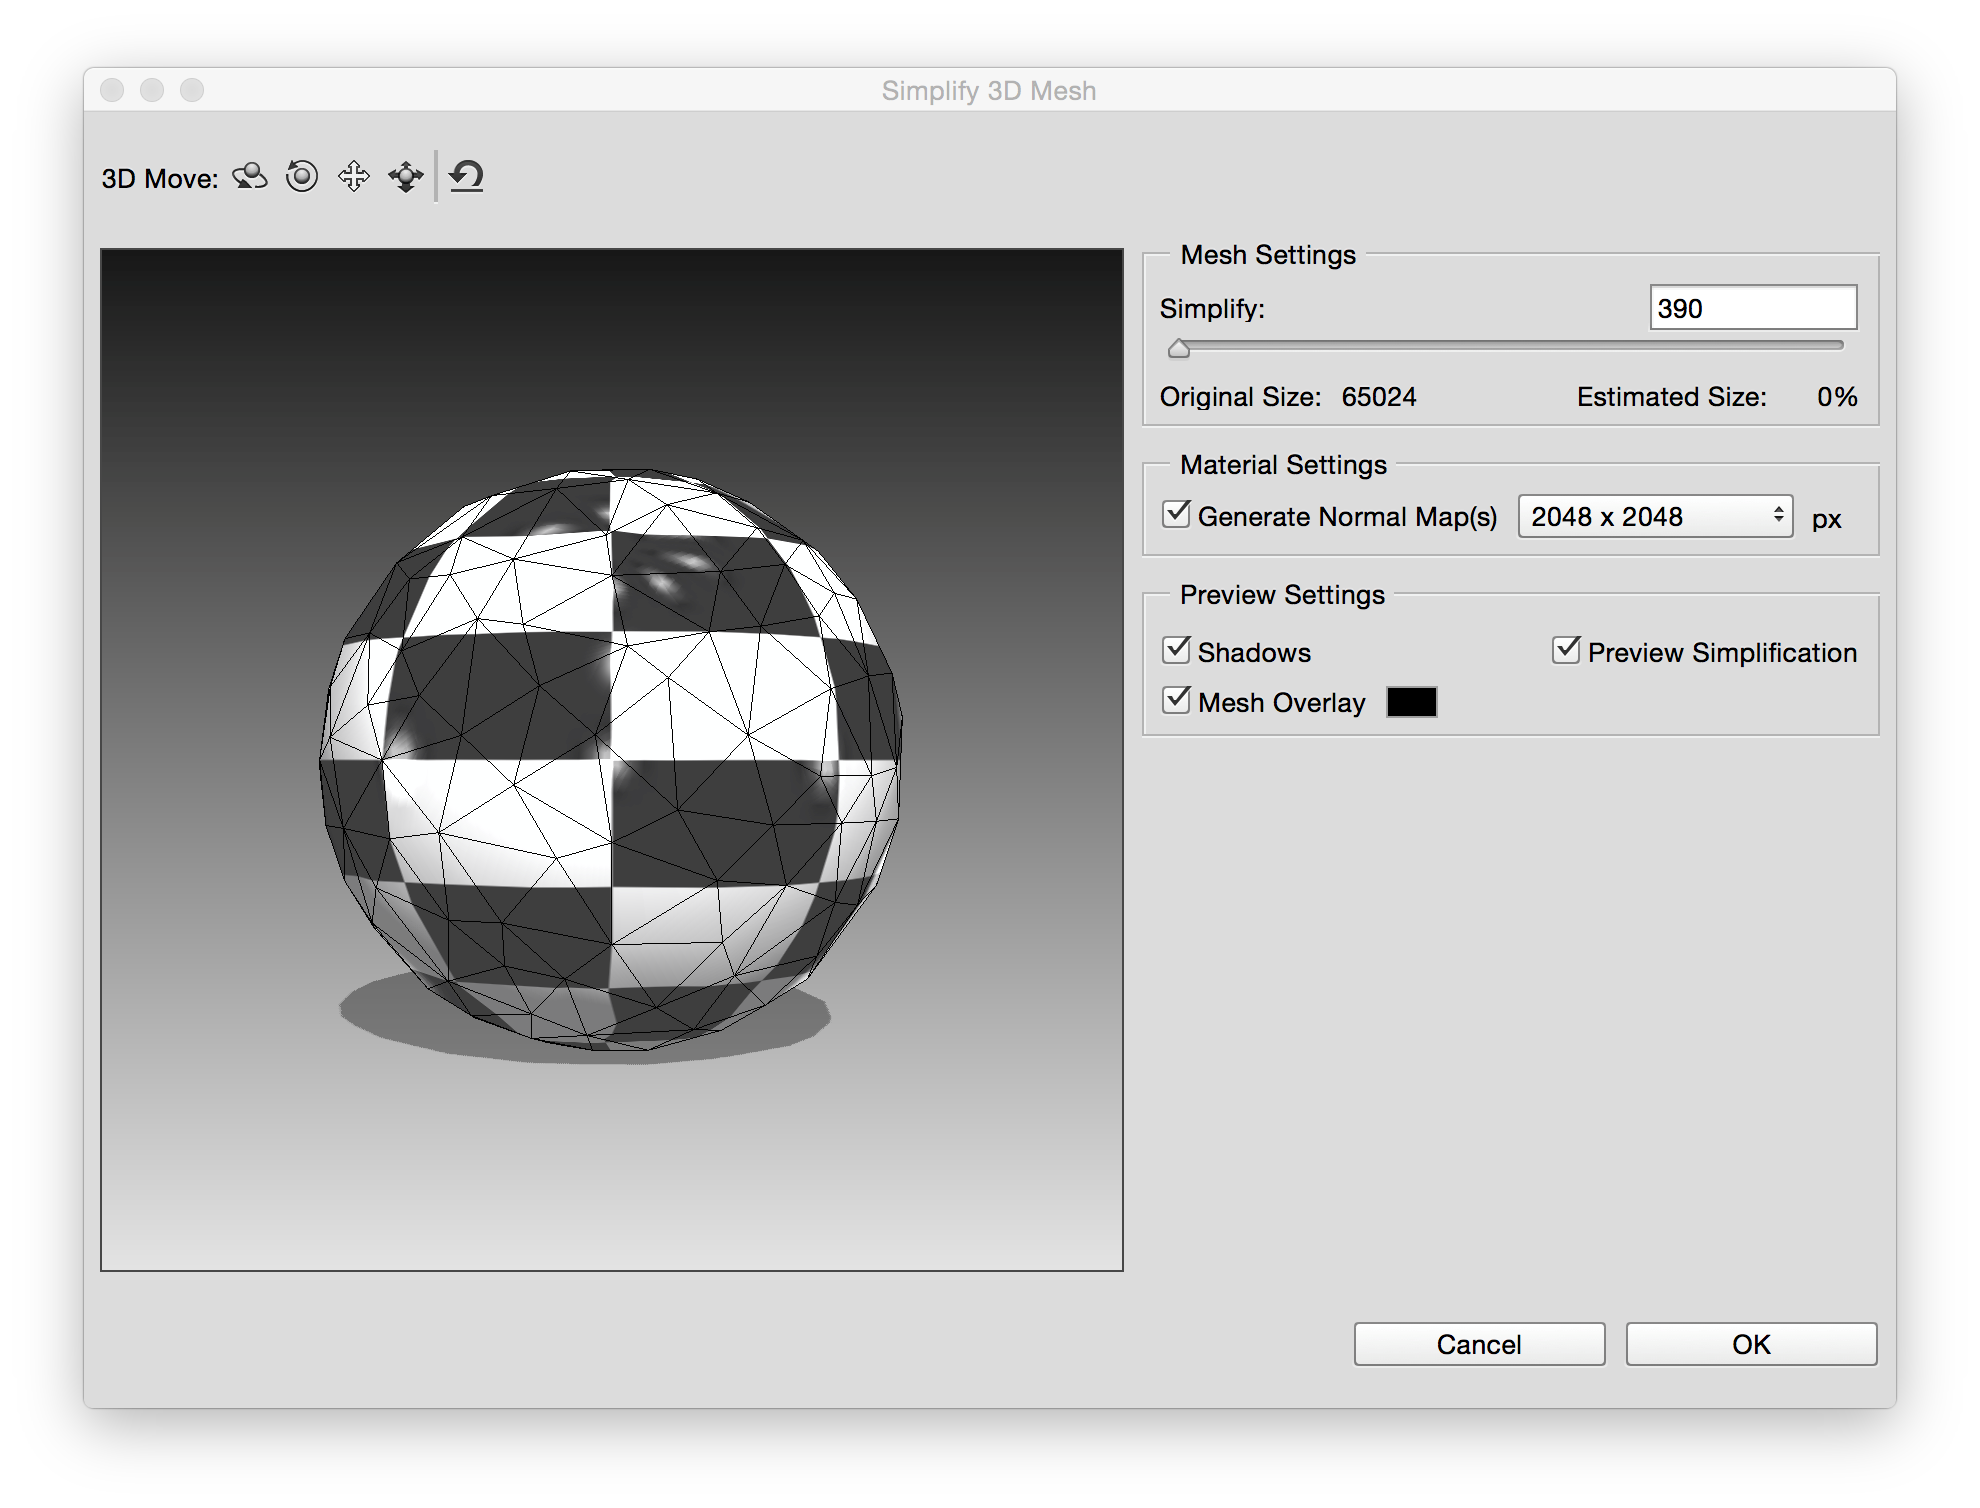Toggle the Preview Simplification checkbox
This screenshot has width=1980, height=1508.
tap(1566, 651)
